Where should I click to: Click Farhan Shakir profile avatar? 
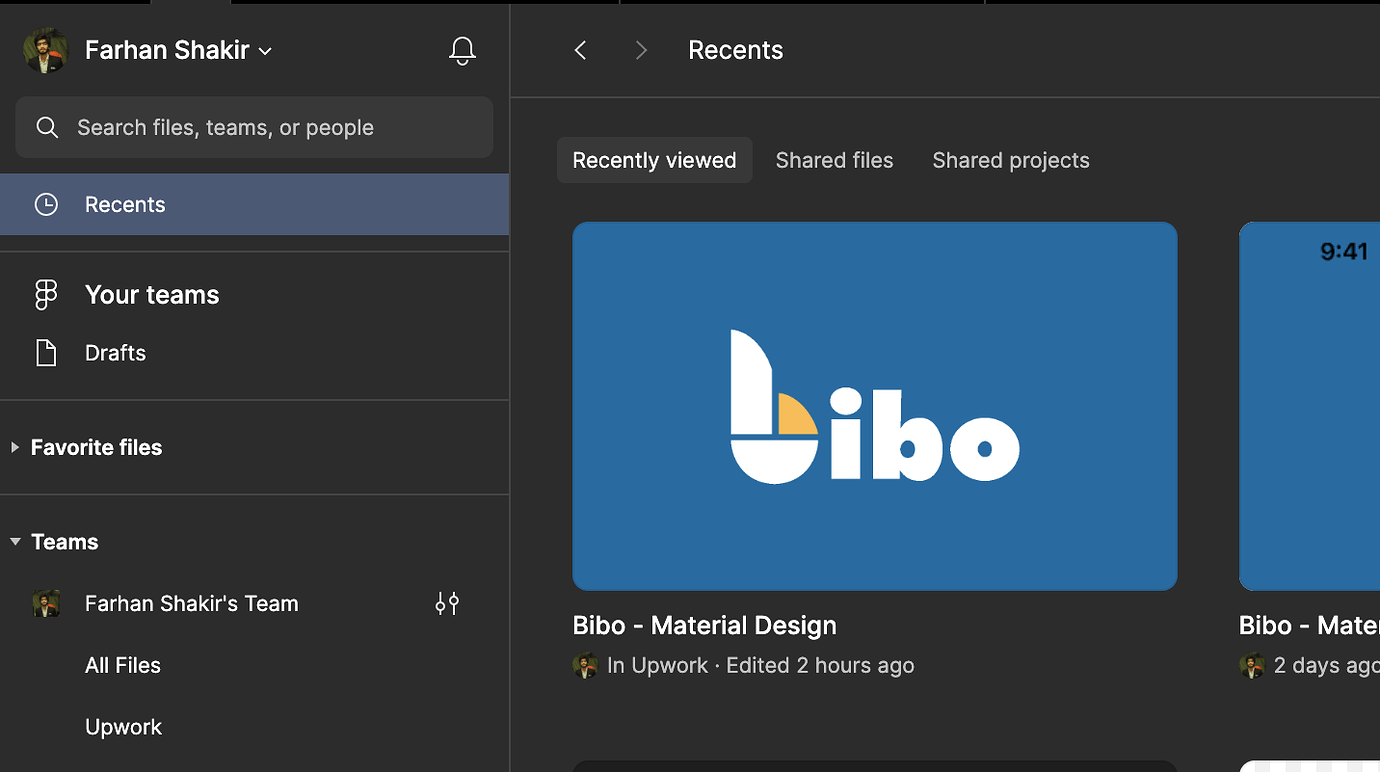tap(45, 50)
